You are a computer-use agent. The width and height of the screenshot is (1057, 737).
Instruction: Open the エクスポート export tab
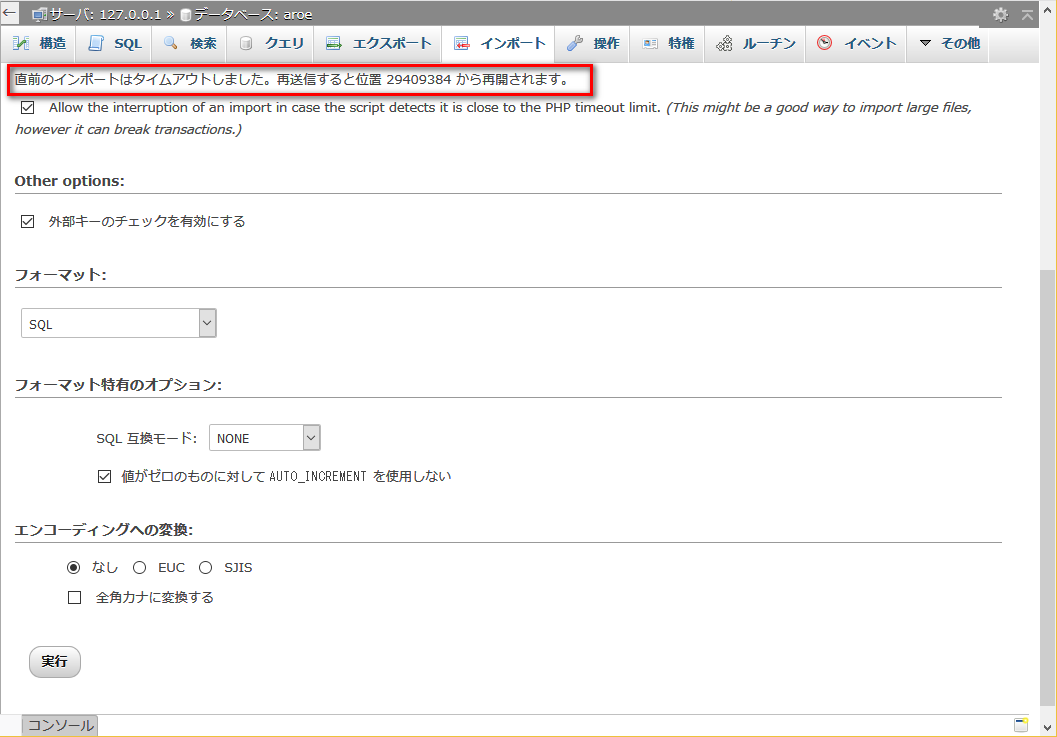[x=379, y=44]
